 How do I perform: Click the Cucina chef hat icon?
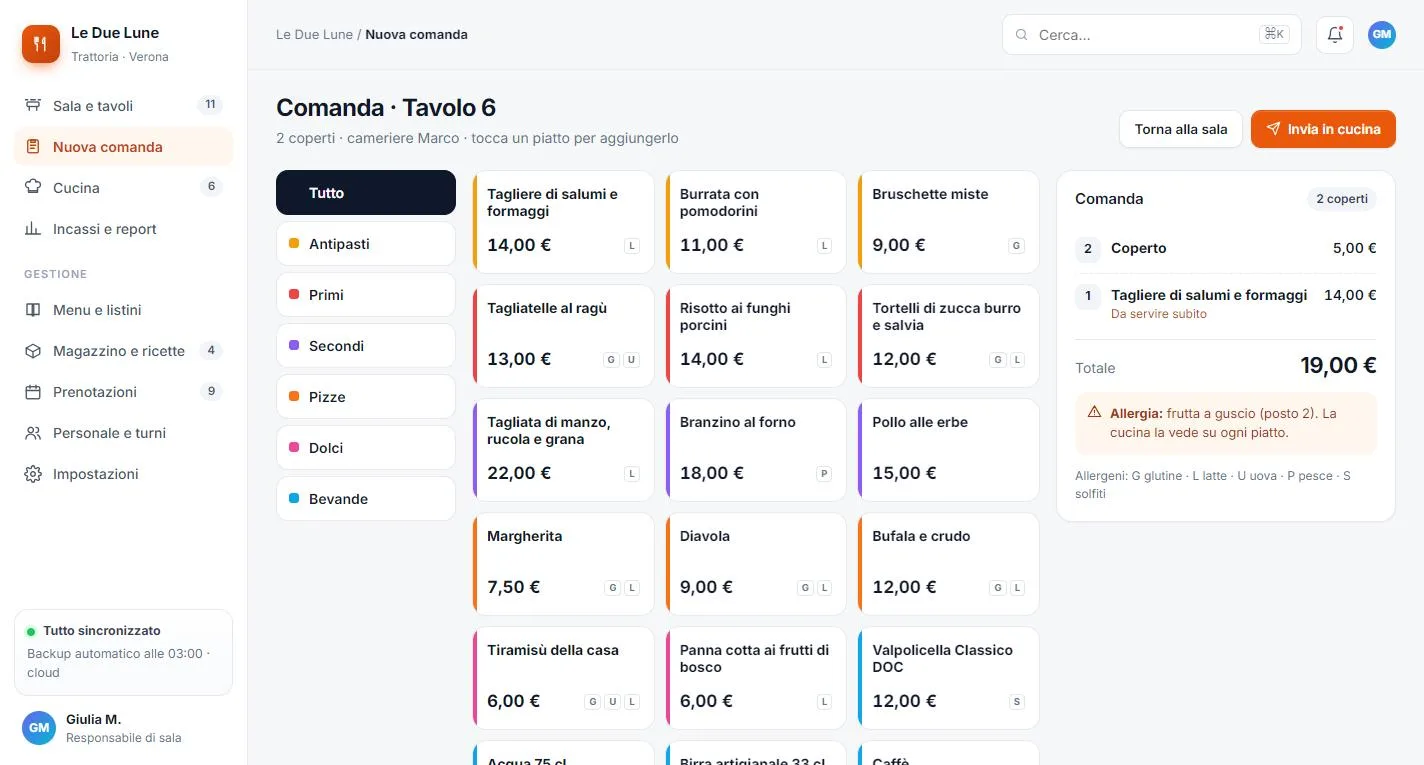click(x=33, y=188)
